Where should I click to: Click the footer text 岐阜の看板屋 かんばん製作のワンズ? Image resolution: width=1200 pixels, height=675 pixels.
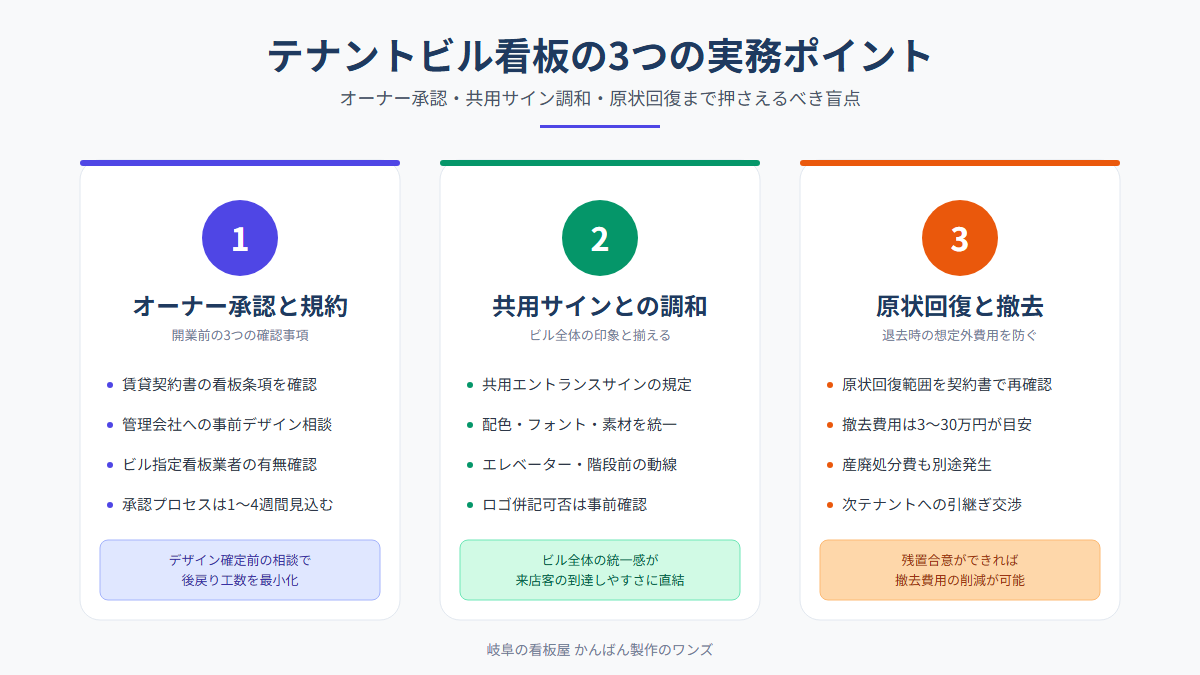pos(600,649)
